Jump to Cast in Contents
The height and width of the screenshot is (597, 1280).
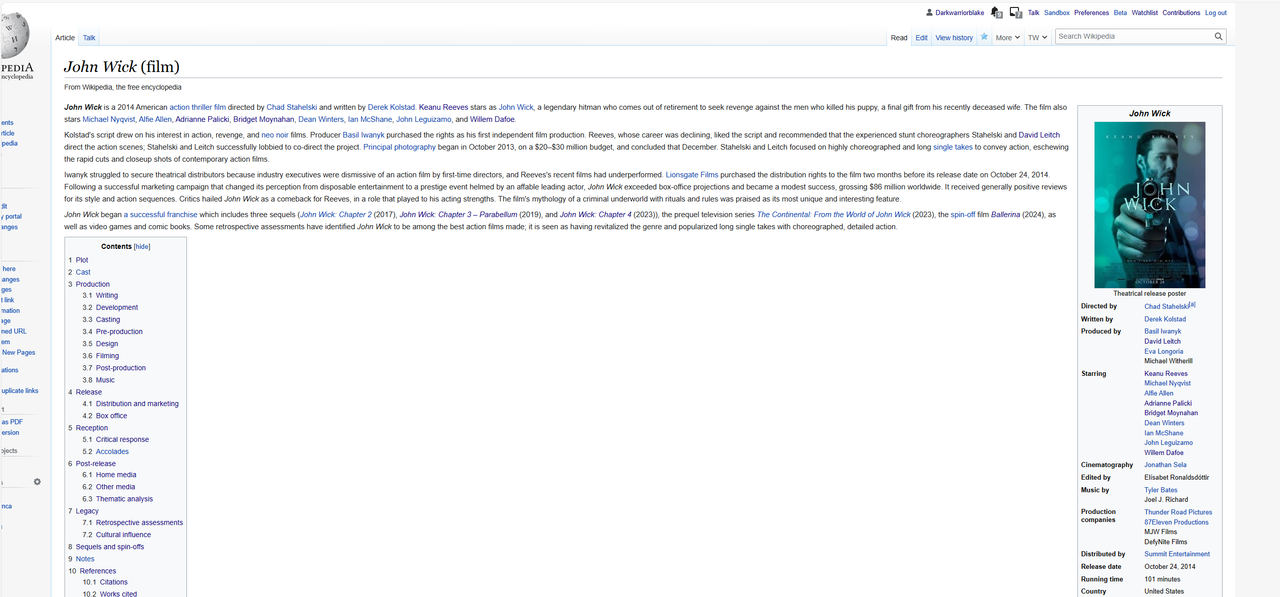coord(83,272)
